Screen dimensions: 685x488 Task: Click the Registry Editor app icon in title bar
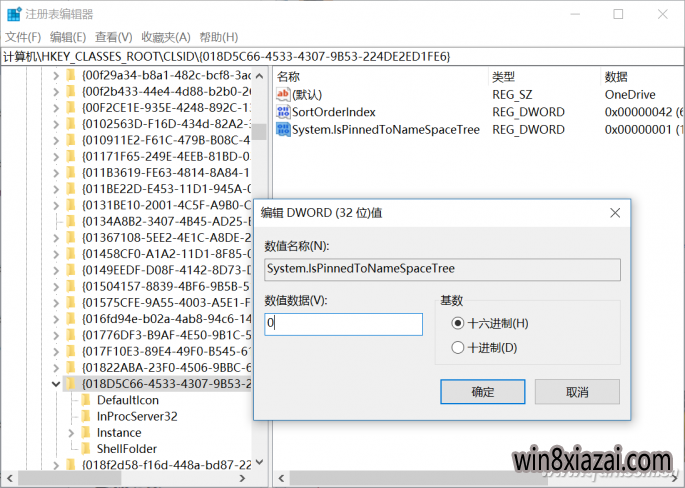tap(14, 14)
